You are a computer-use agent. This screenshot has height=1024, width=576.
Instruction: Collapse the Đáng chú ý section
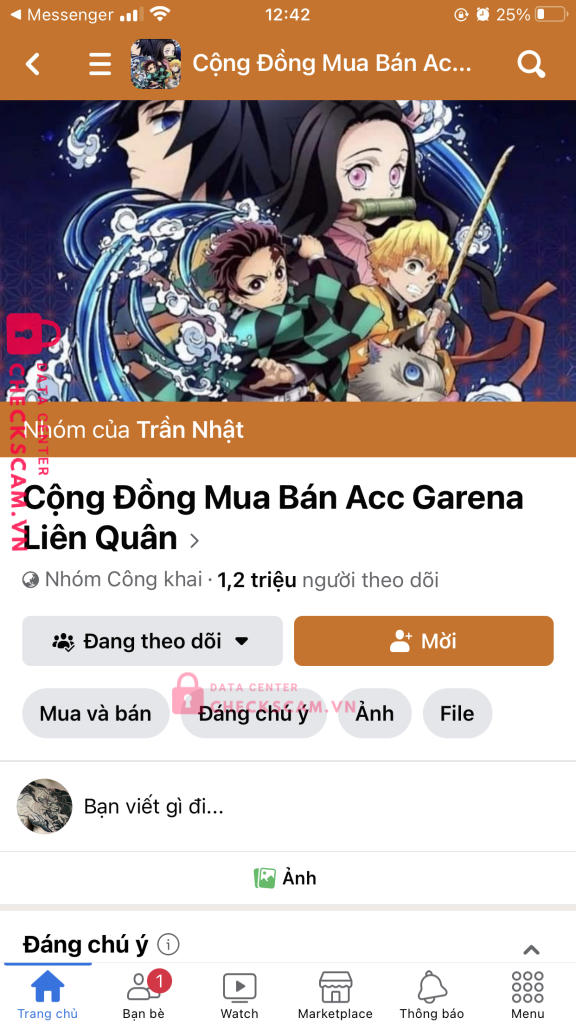coord(532,950)
